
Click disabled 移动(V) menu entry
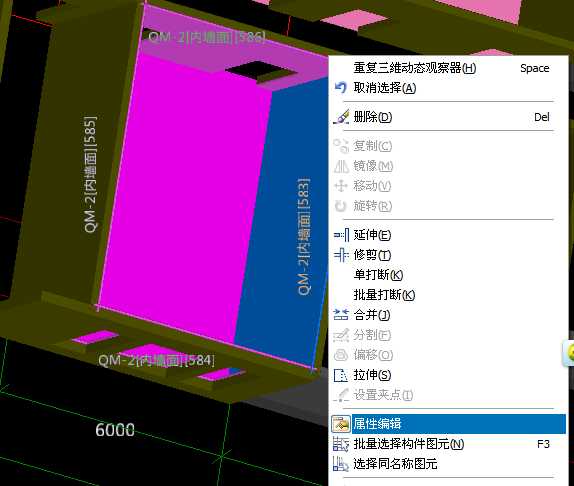pos(448,186)
